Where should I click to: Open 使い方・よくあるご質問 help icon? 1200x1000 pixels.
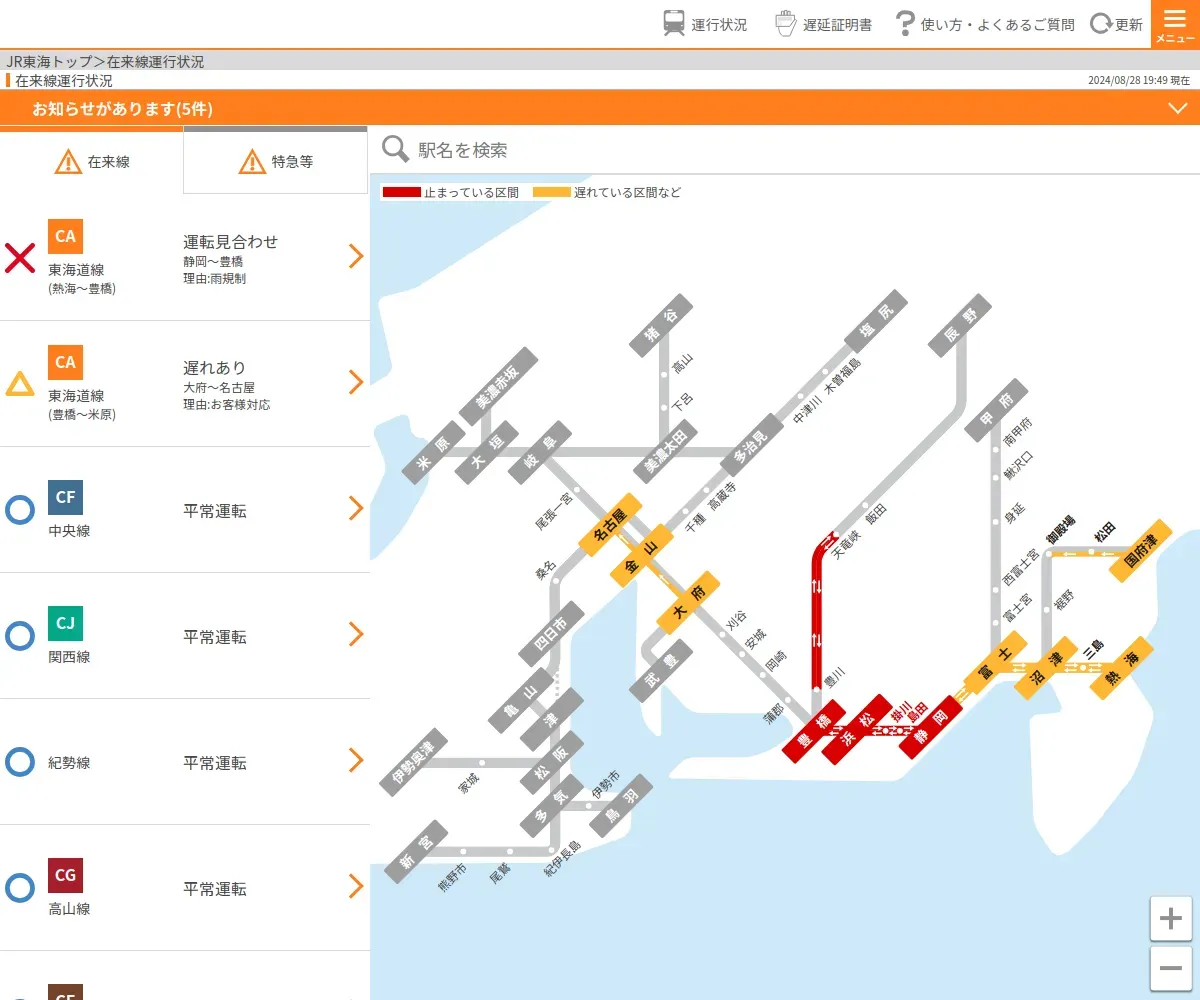(905, 23)
